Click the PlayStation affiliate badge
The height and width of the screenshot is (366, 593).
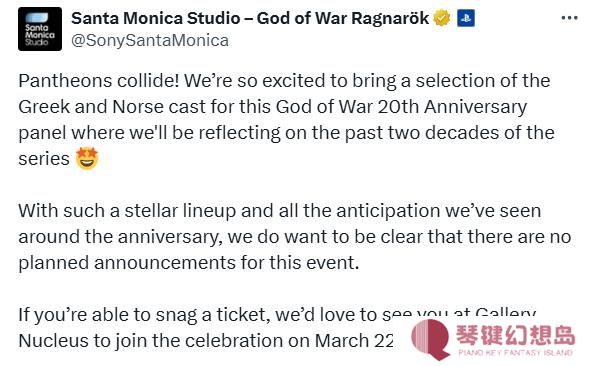pyautogui.click(x=466, y=18)
